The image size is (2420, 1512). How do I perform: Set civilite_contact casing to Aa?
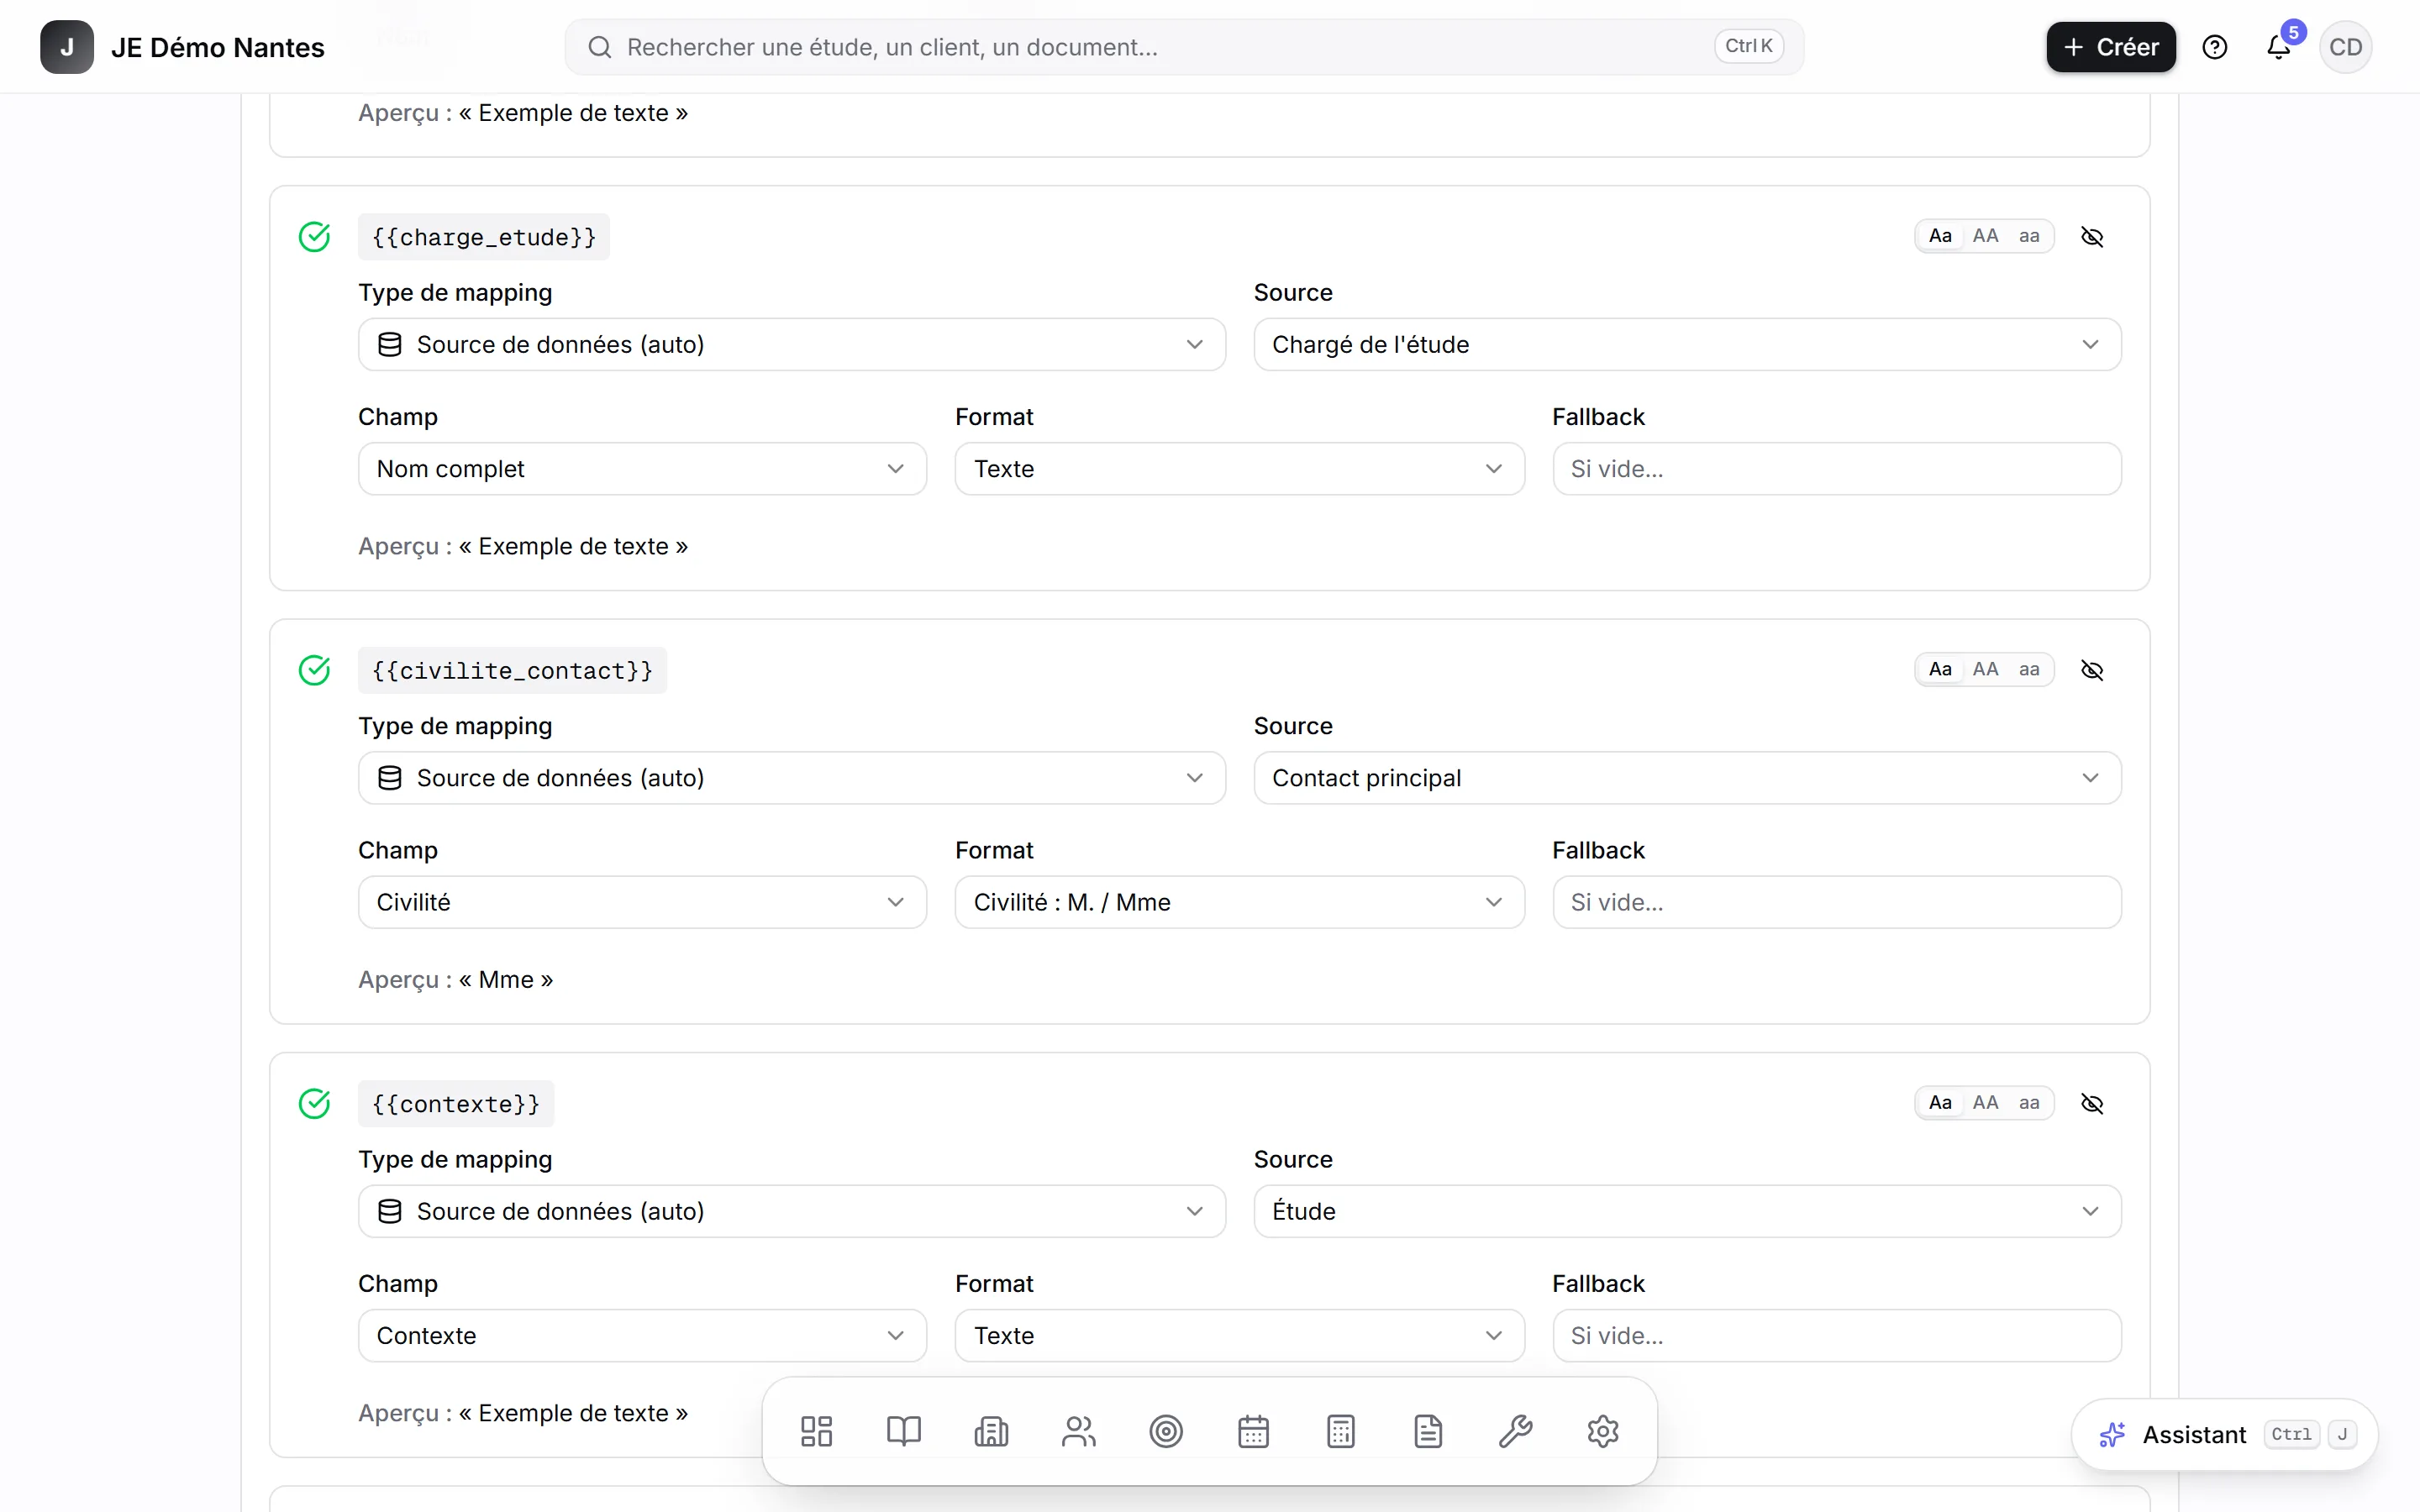(1940, 669)
